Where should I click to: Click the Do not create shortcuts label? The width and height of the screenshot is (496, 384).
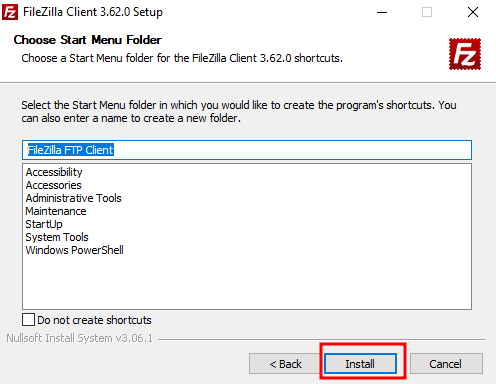tap(94, 320)
